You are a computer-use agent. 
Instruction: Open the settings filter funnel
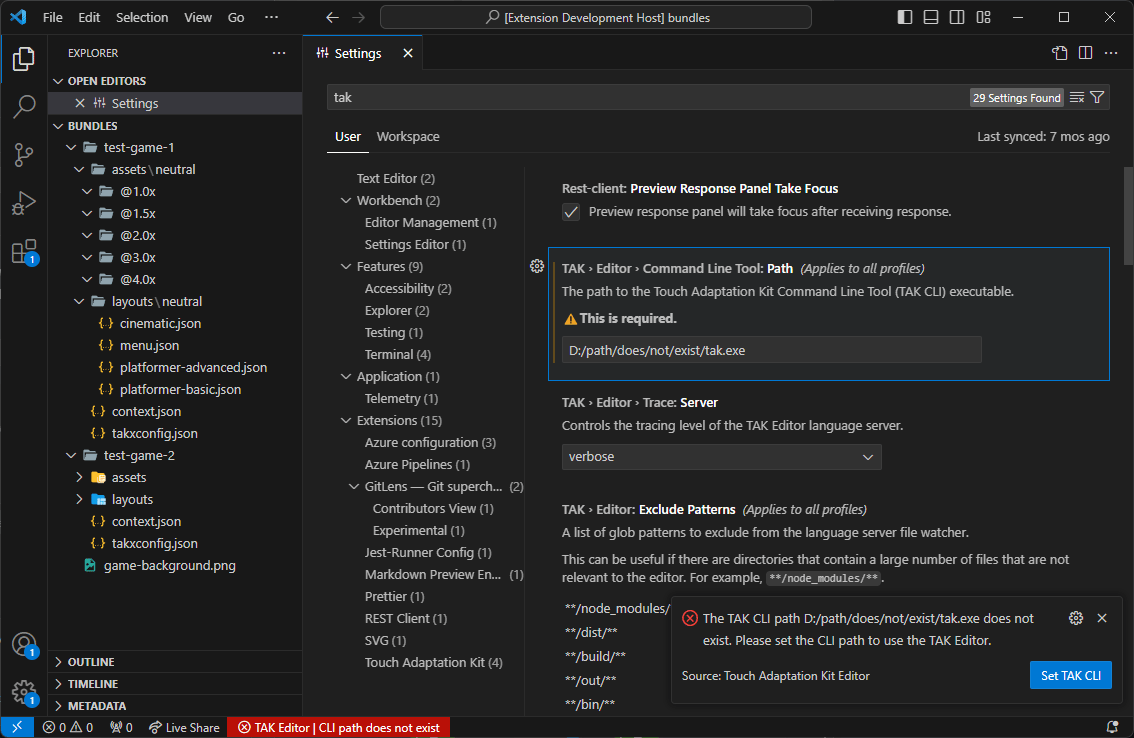pyautogui.click(x=1097, y=98)
